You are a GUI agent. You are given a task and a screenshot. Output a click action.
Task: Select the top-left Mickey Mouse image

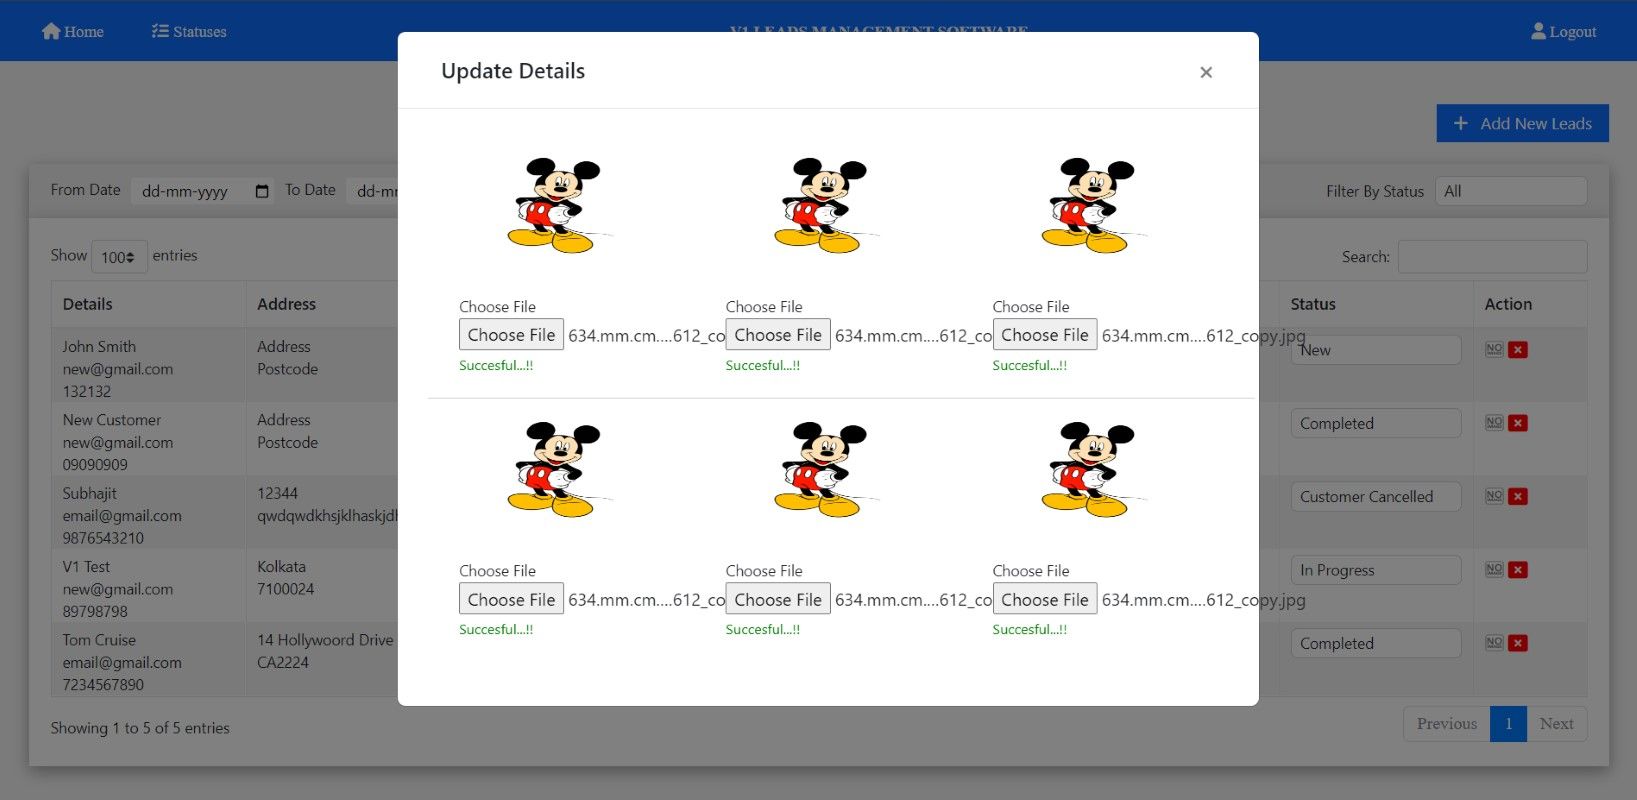pos(558,205)
